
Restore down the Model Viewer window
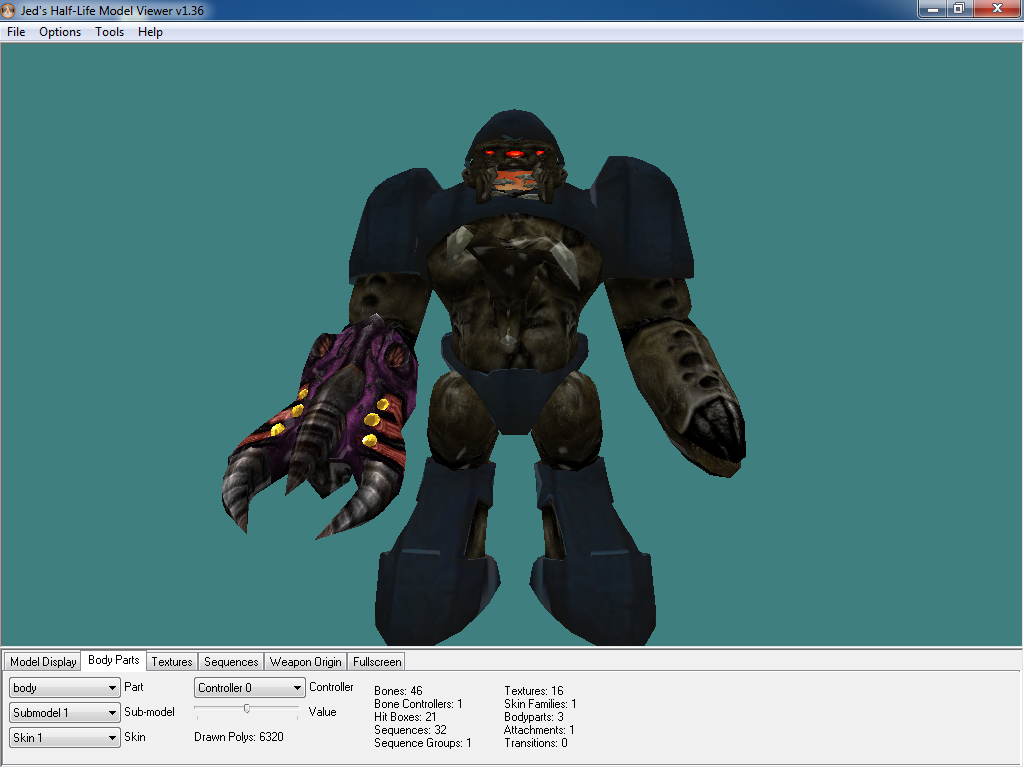click(x=959, y=9)
